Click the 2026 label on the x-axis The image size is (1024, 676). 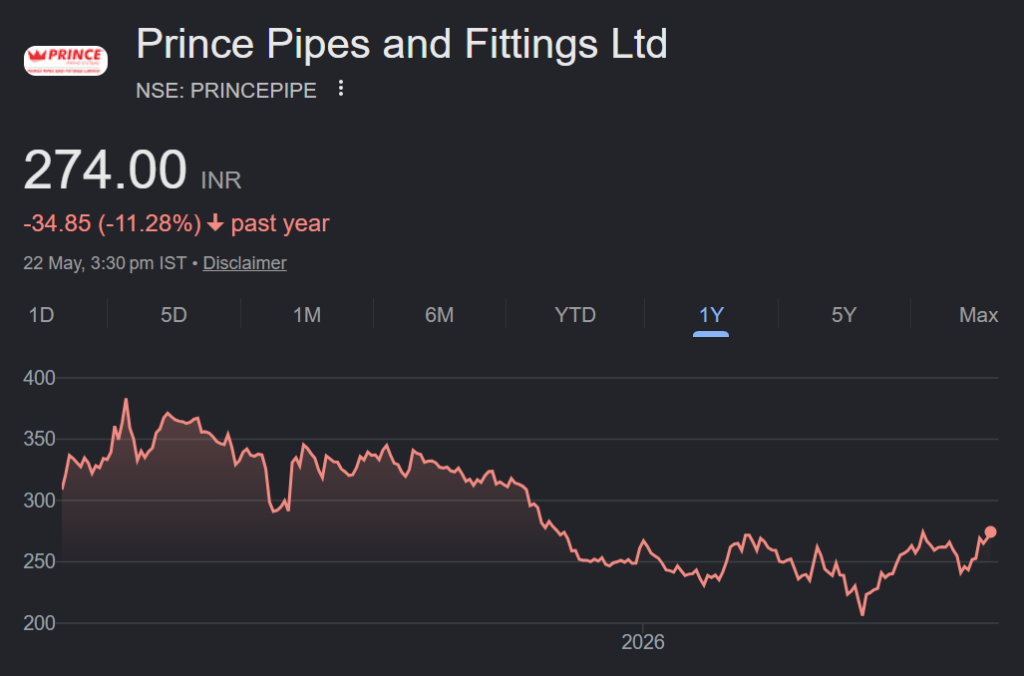click(643, 642)
